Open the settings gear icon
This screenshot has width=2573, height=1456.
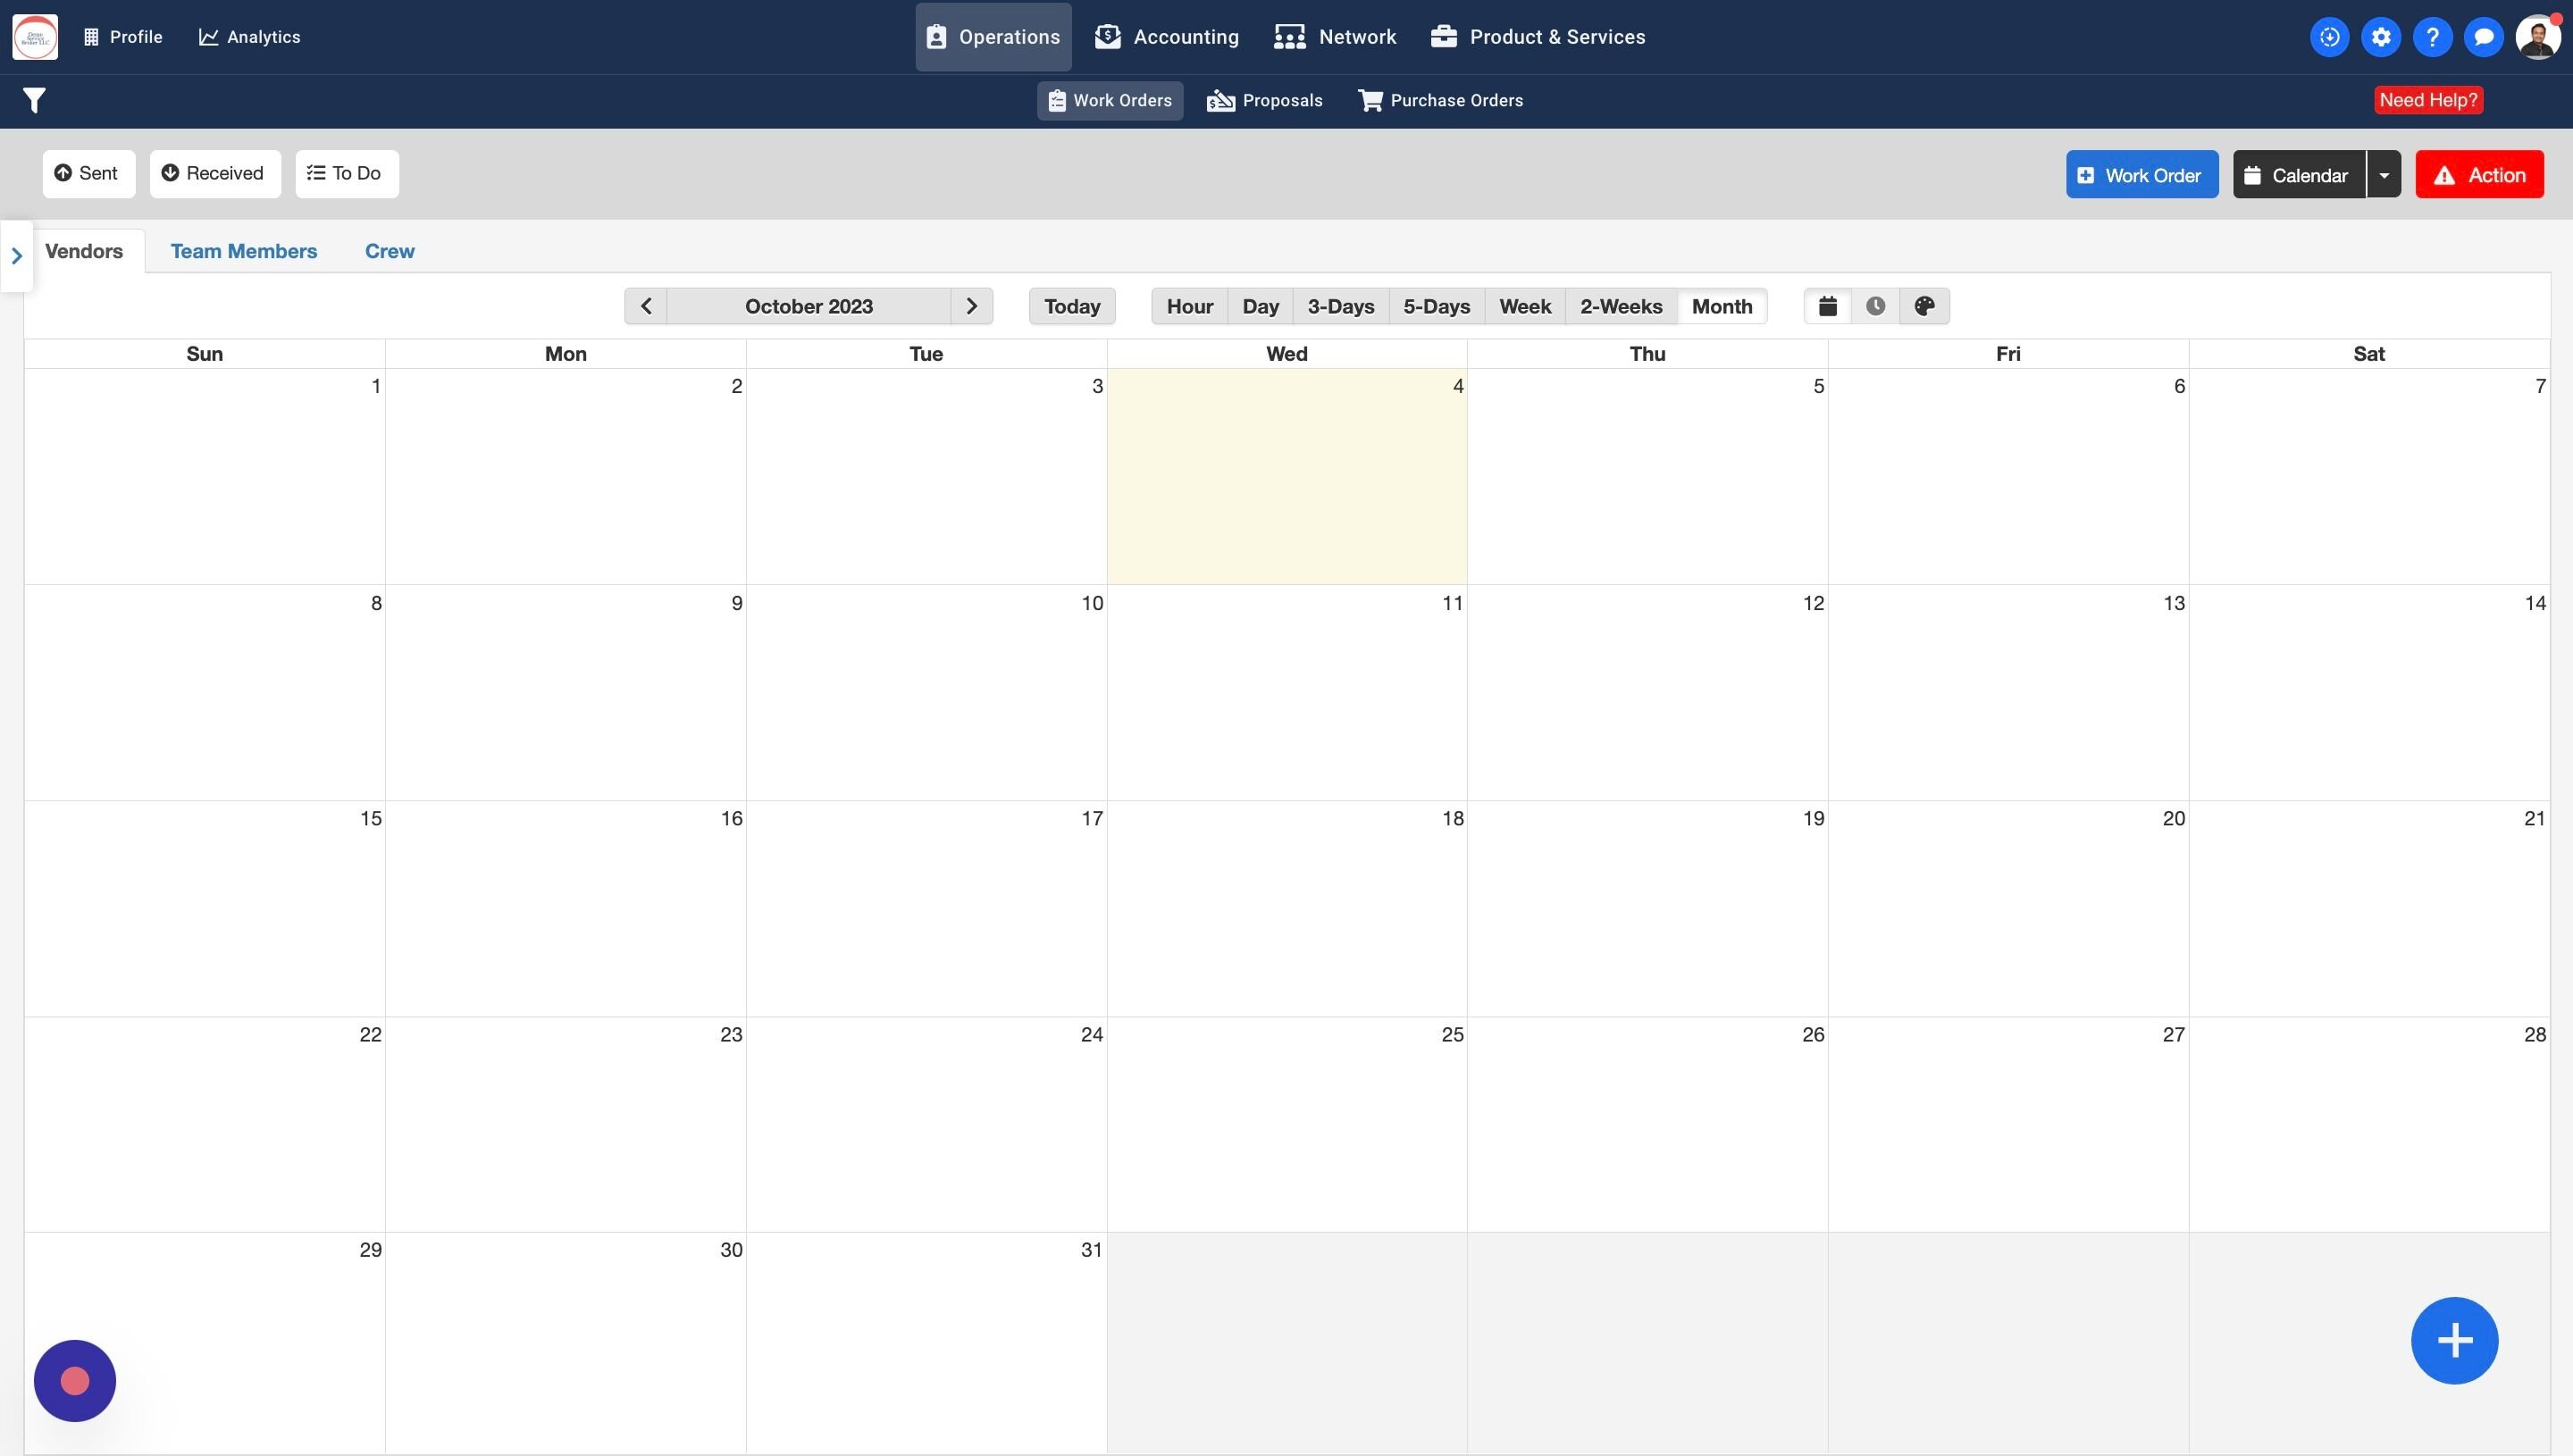[2380, 37]
